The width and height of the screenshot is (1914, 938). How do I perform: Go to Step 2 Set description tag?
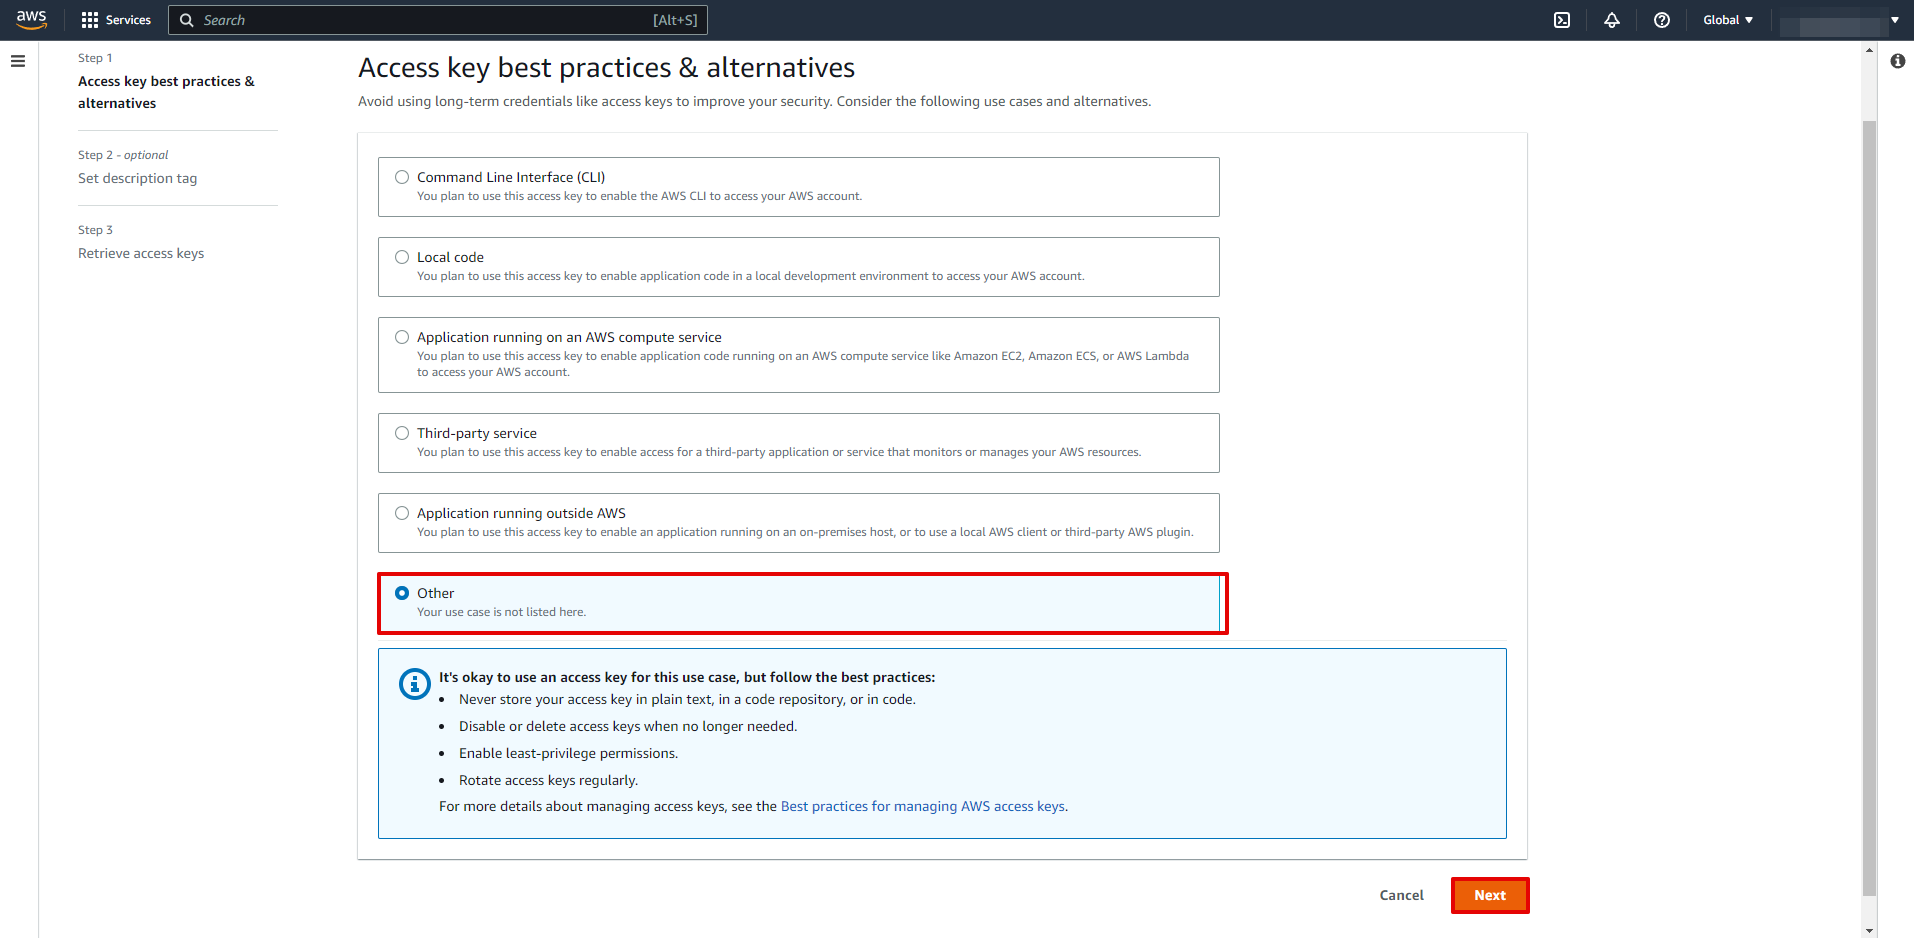[x=138, y=178]
